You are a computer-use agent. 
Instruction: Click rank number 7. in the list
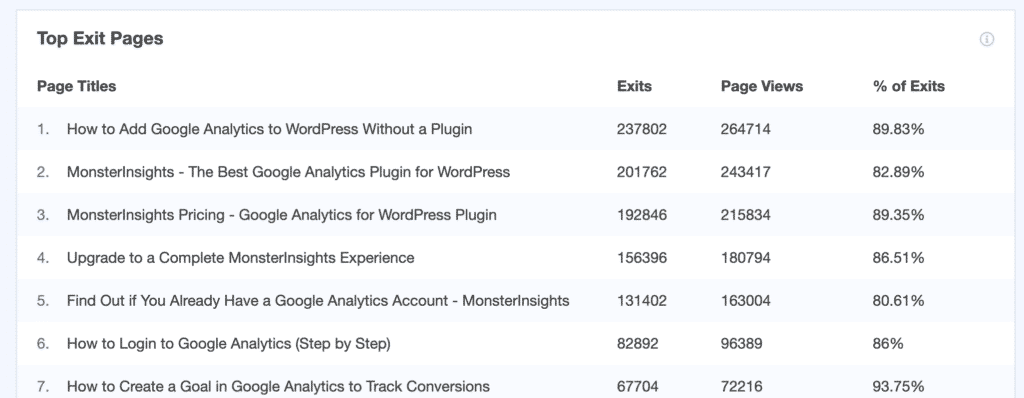43,387
